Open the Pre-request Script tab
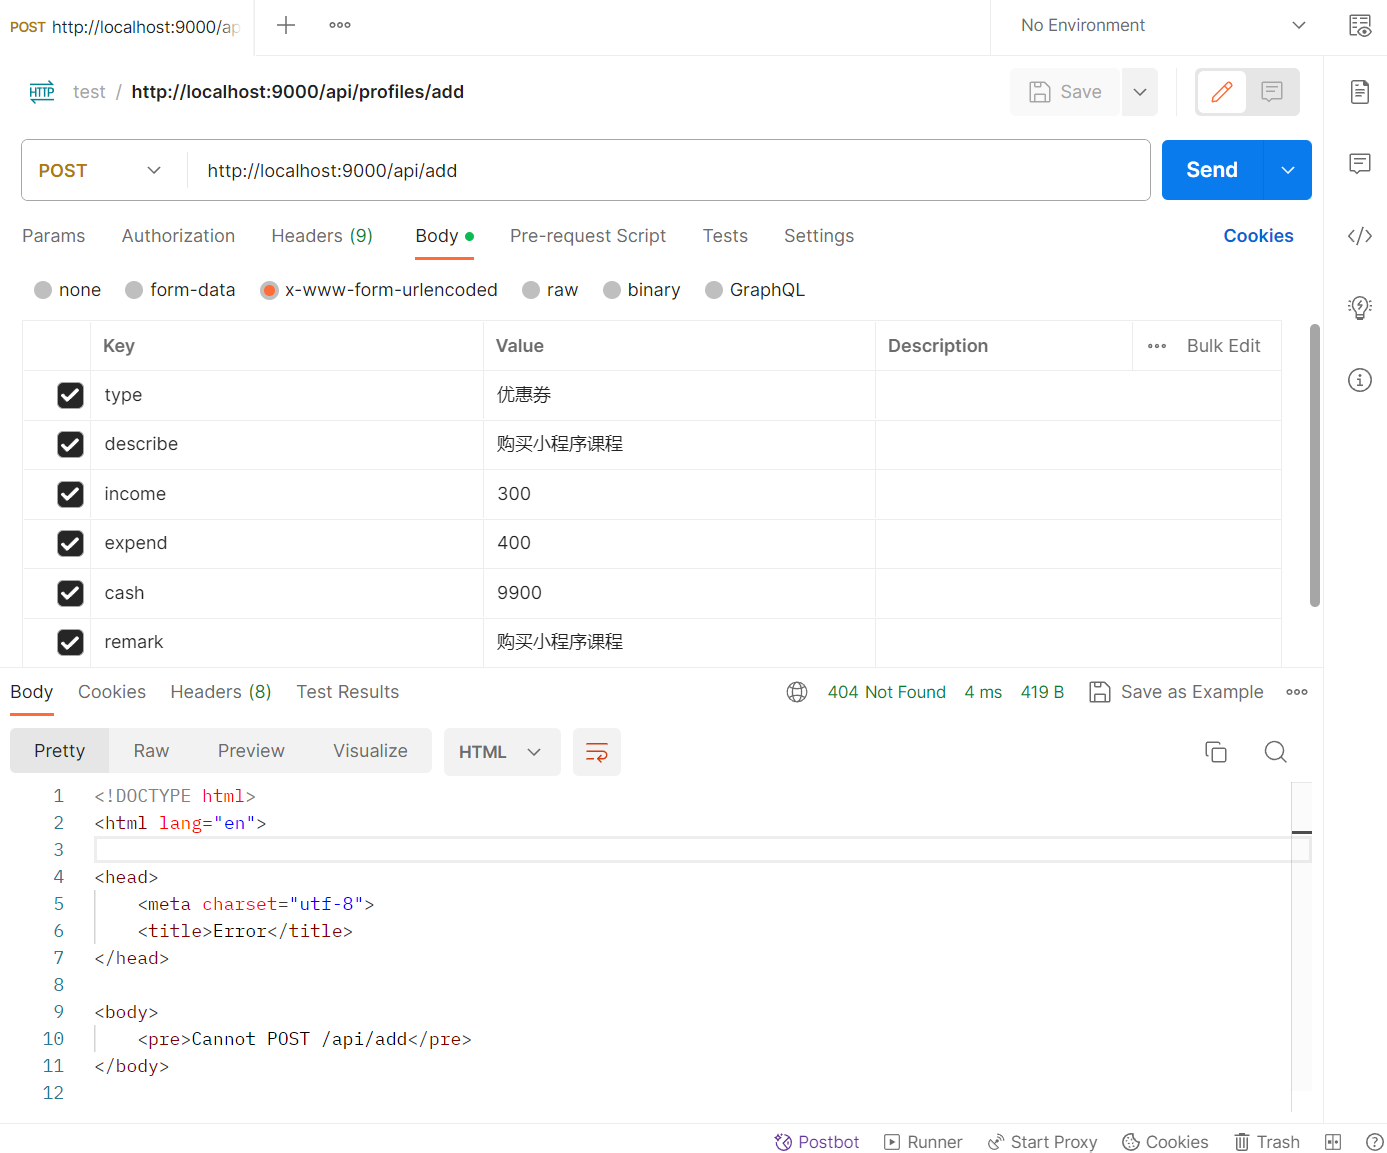Viewport: 1387px width, 1153px height. (x=587, y=236)
